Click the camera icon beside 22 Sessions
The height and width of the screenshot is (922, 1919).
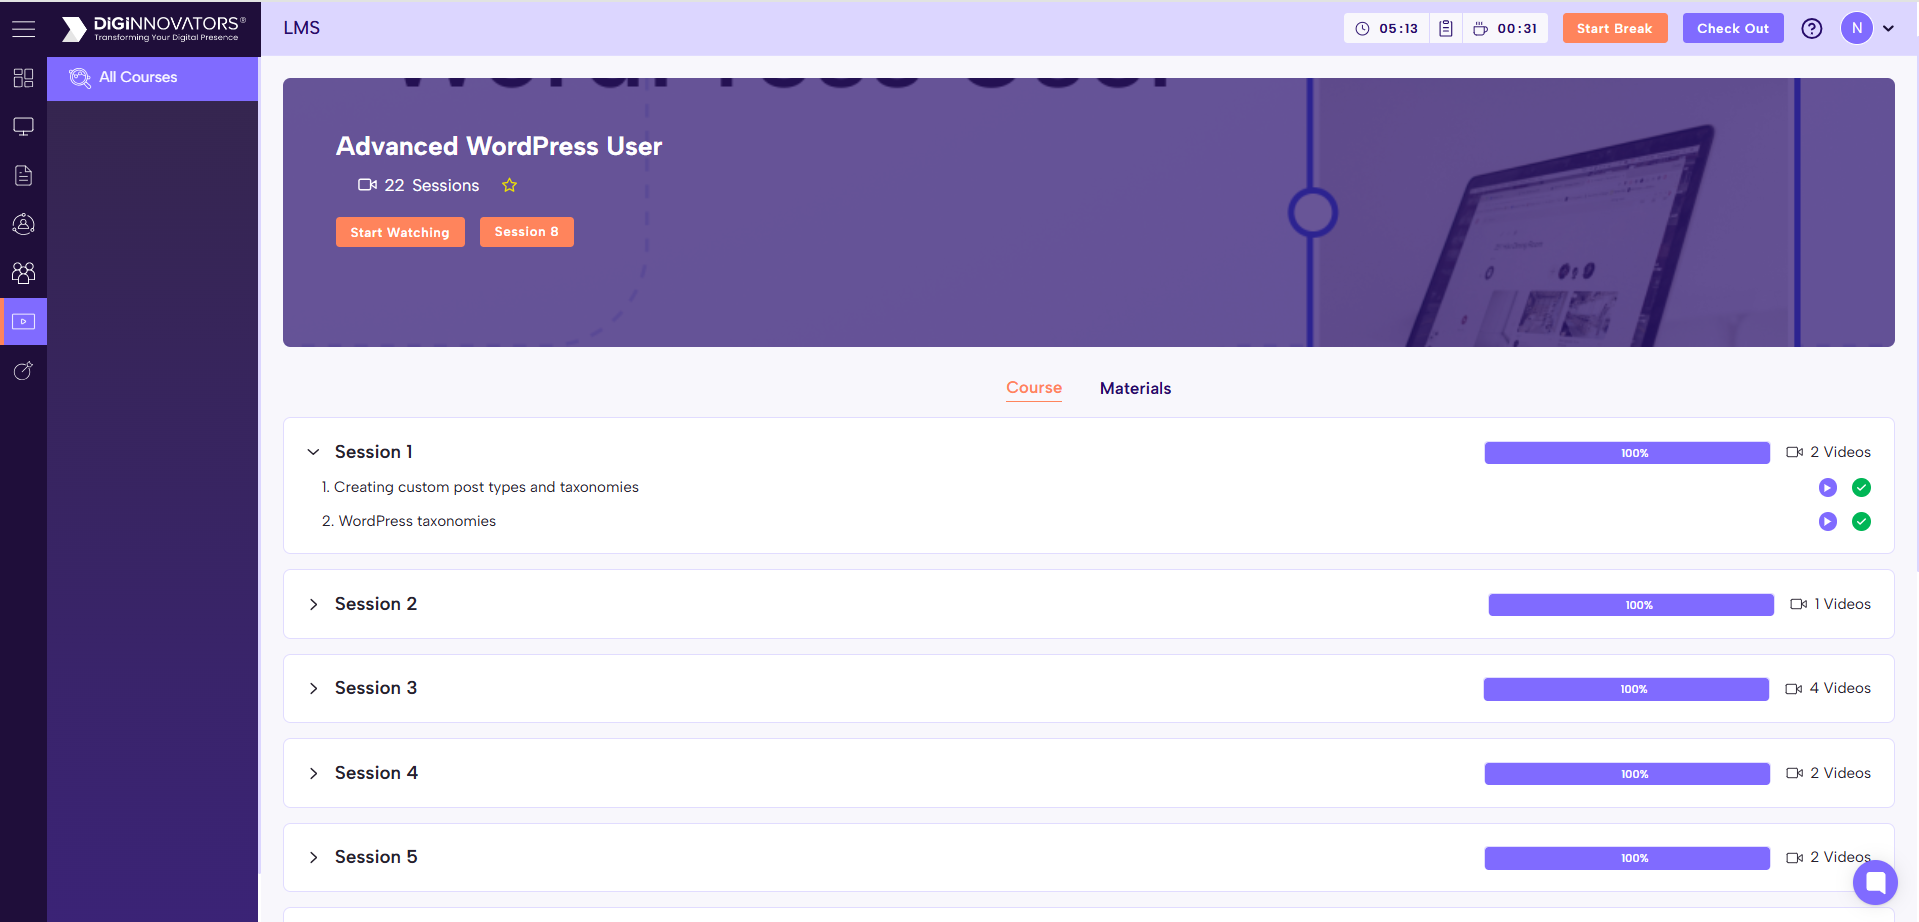click(x=367, y=185)
